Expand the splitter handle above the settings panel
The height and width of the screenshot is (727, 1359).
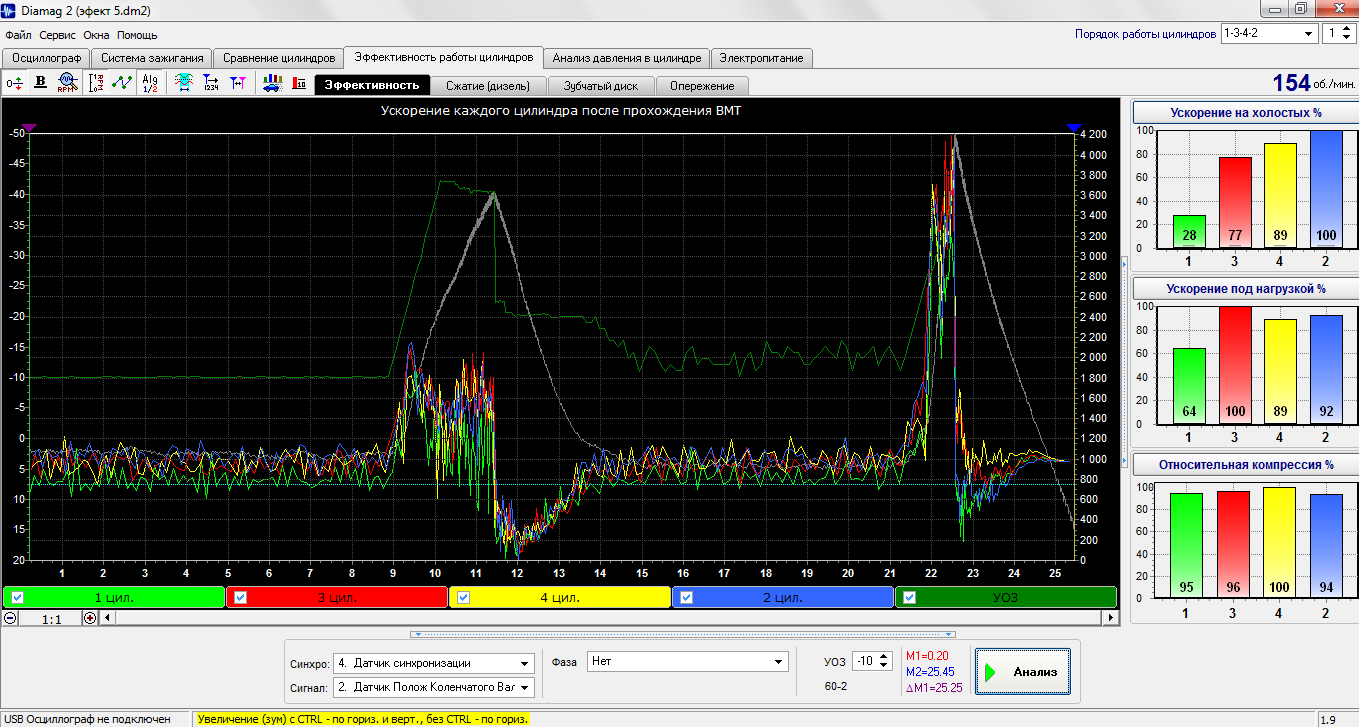(683, 634)
